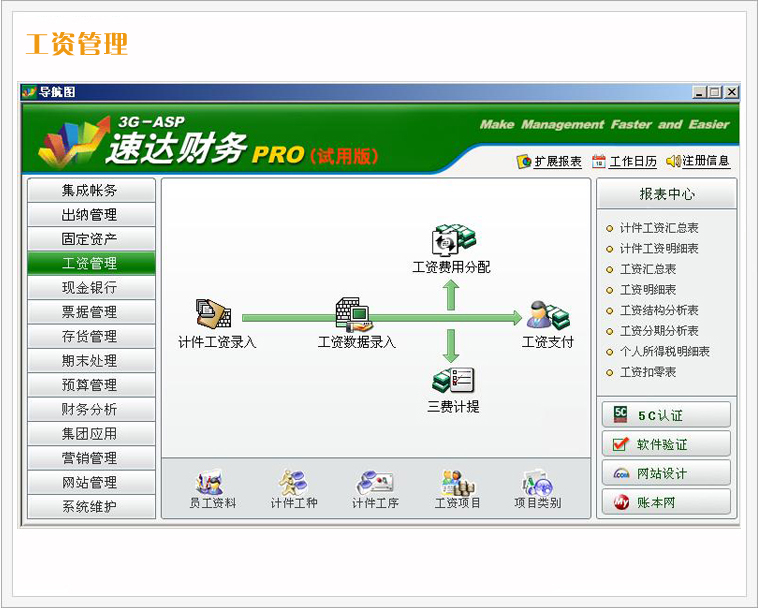The image size is (758, 608).
Task: Open the 票据管理 module
Action: click(x=91, y=312)
